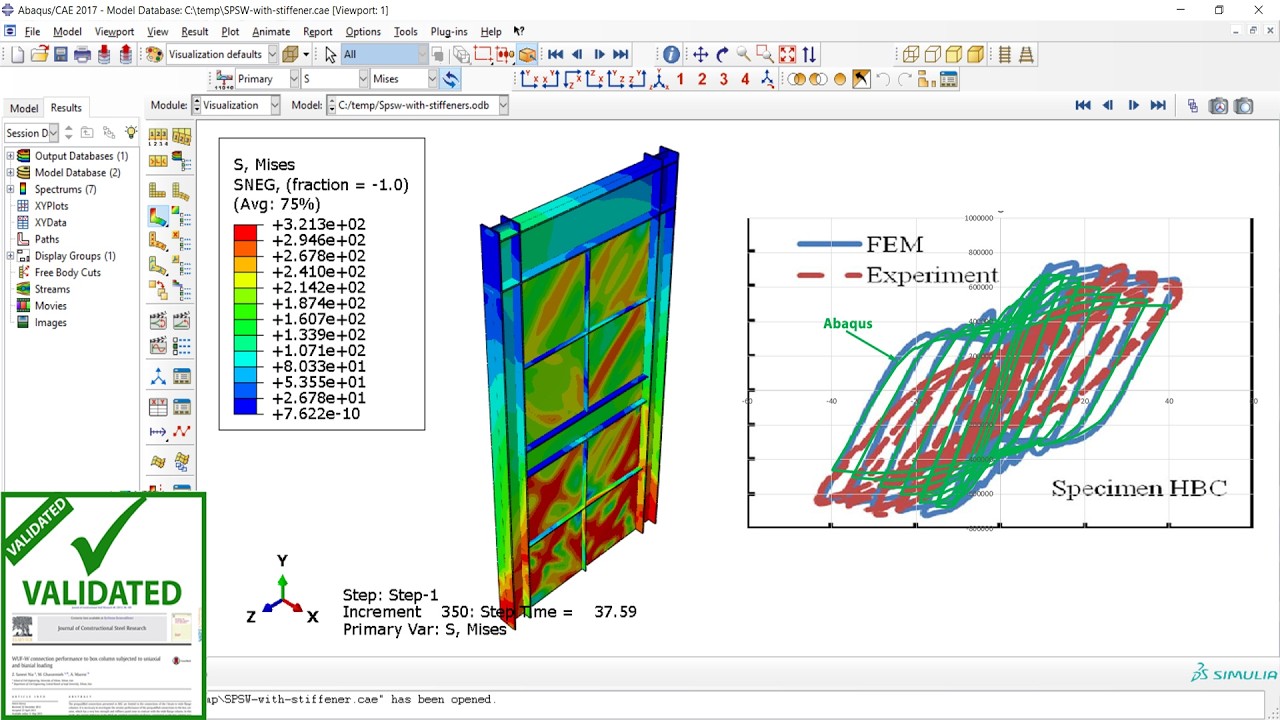This screenshot has width=1280, height=720.
Task: Click the first frame button in toolbar
Action: (555, 55)
